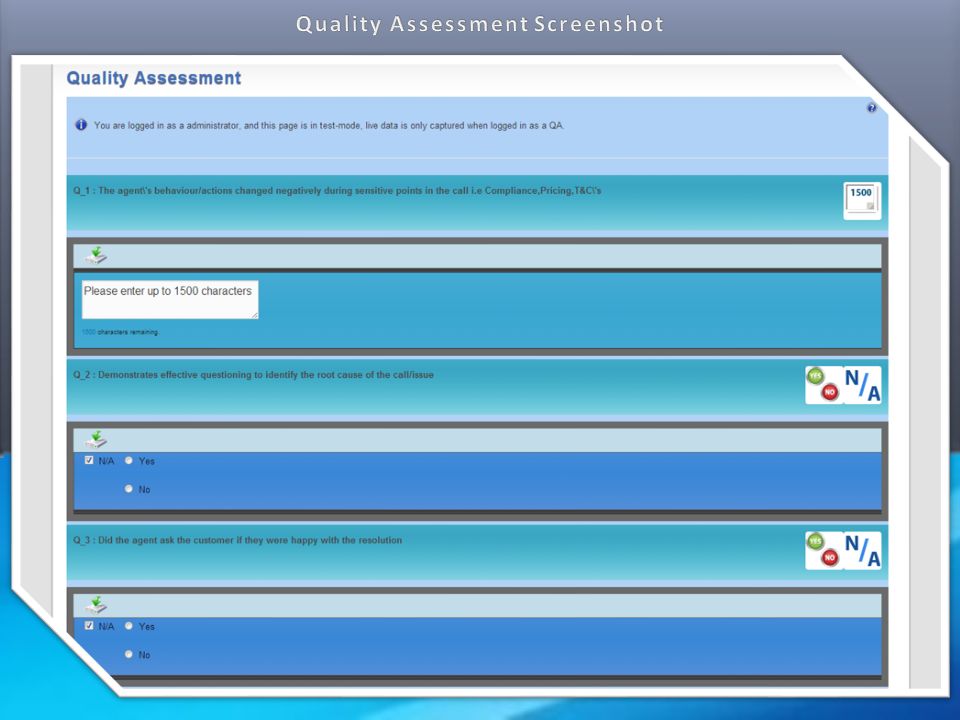Select the Yes radio button under Q_3
Screen dimensions: 960x720
(x=129, y=626)
